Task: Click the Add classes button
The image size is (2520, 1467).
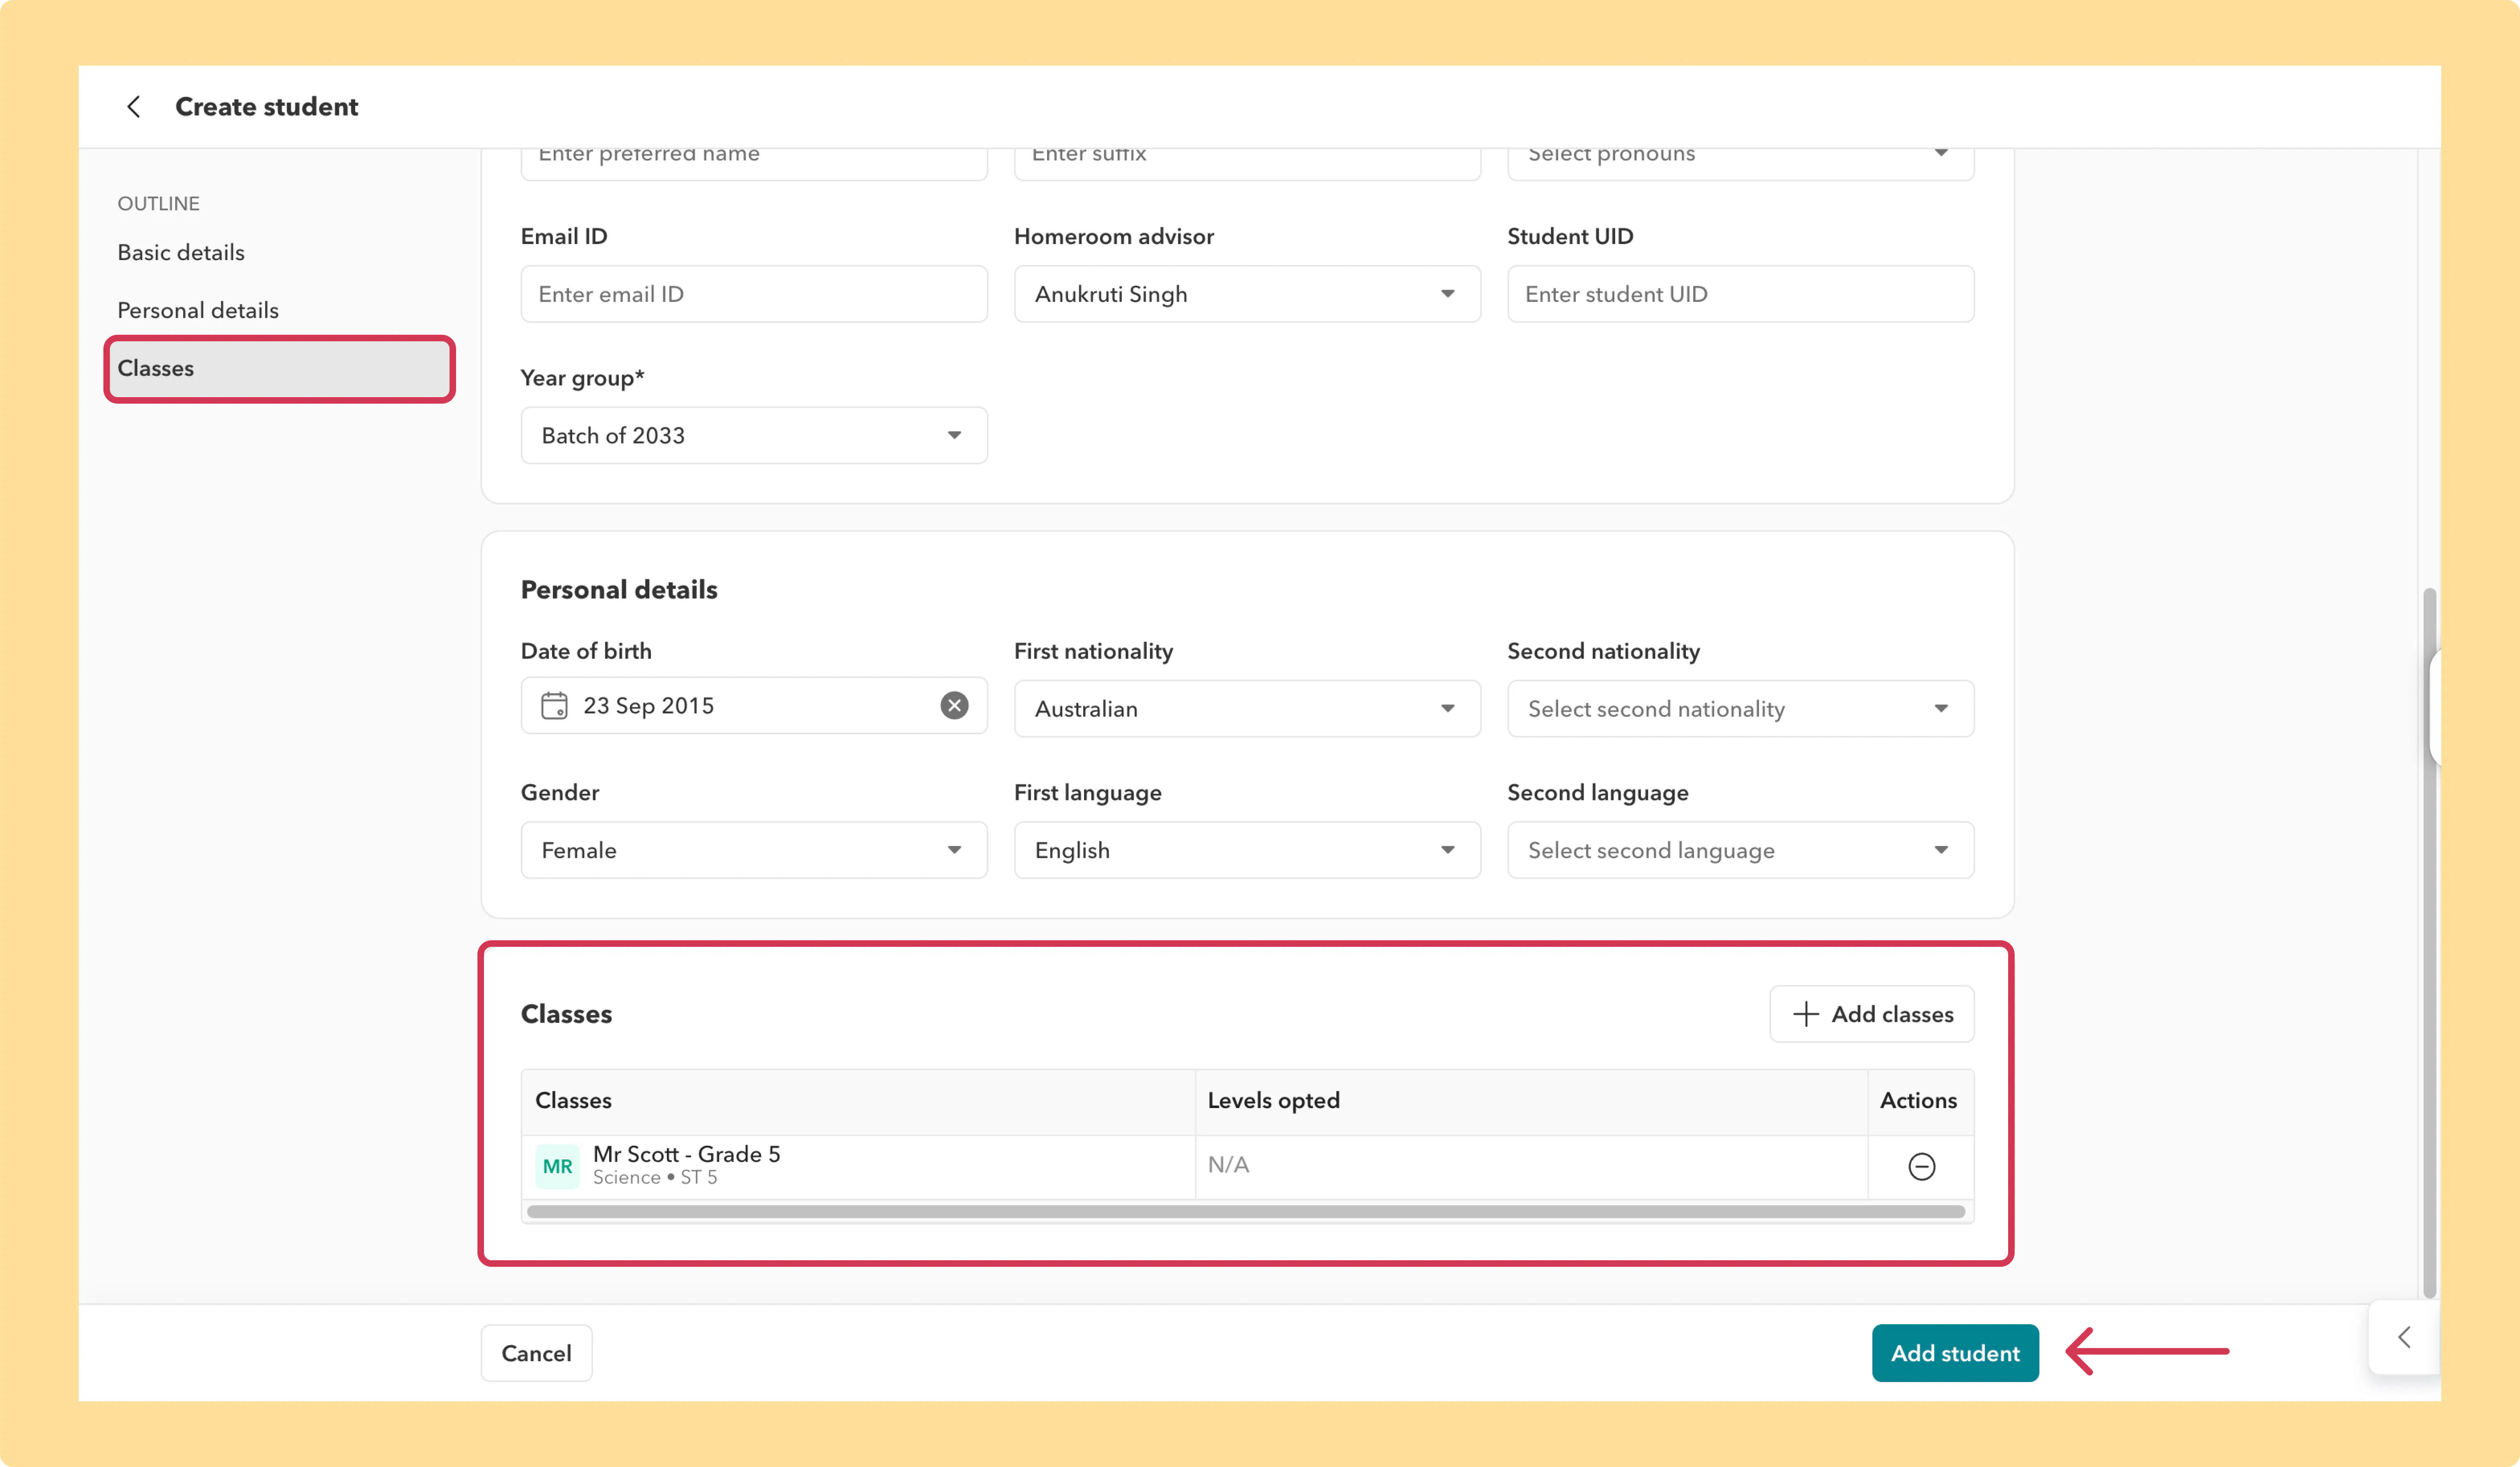Action: 1871,1014
